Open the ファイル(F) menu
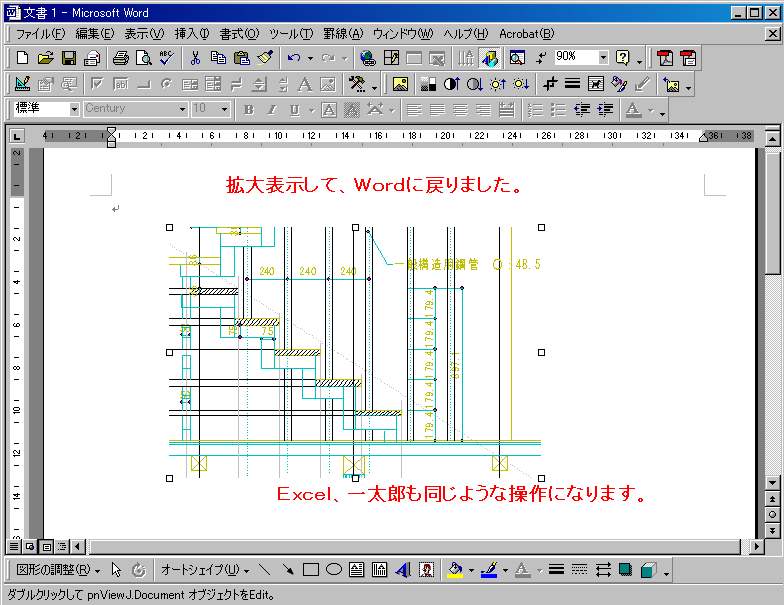 coord(40,34)
